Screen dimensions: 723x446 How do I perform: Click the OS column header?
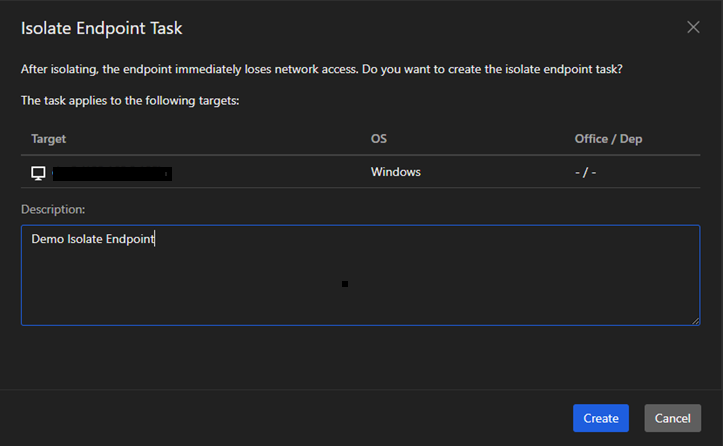[x=379, y=138]
